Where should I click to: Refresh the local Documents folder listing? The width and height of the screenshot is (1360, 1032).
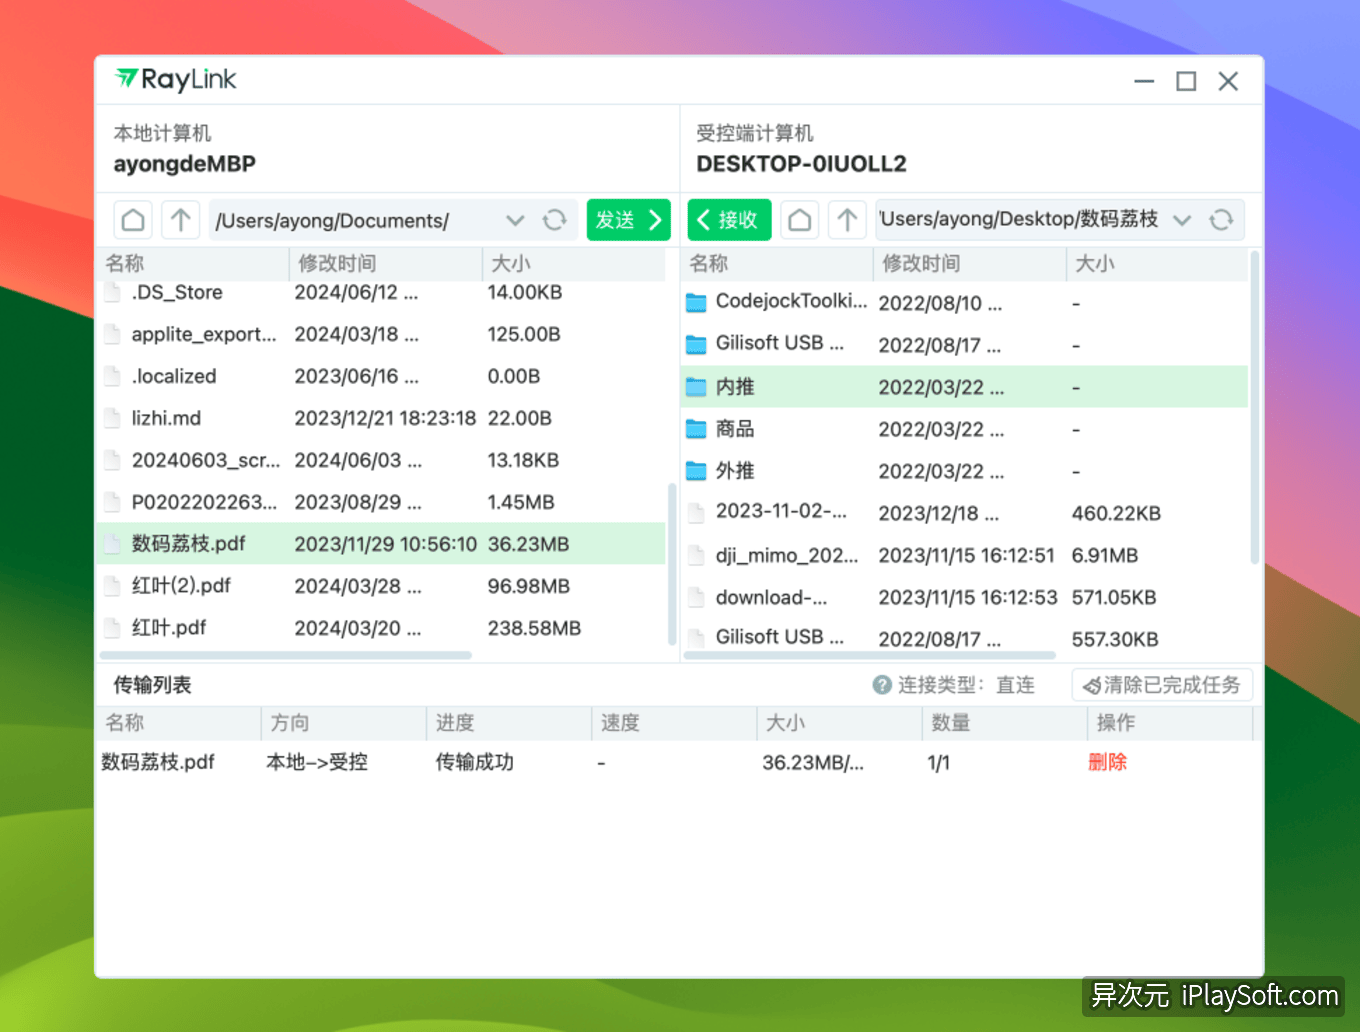tap(555, 220)
